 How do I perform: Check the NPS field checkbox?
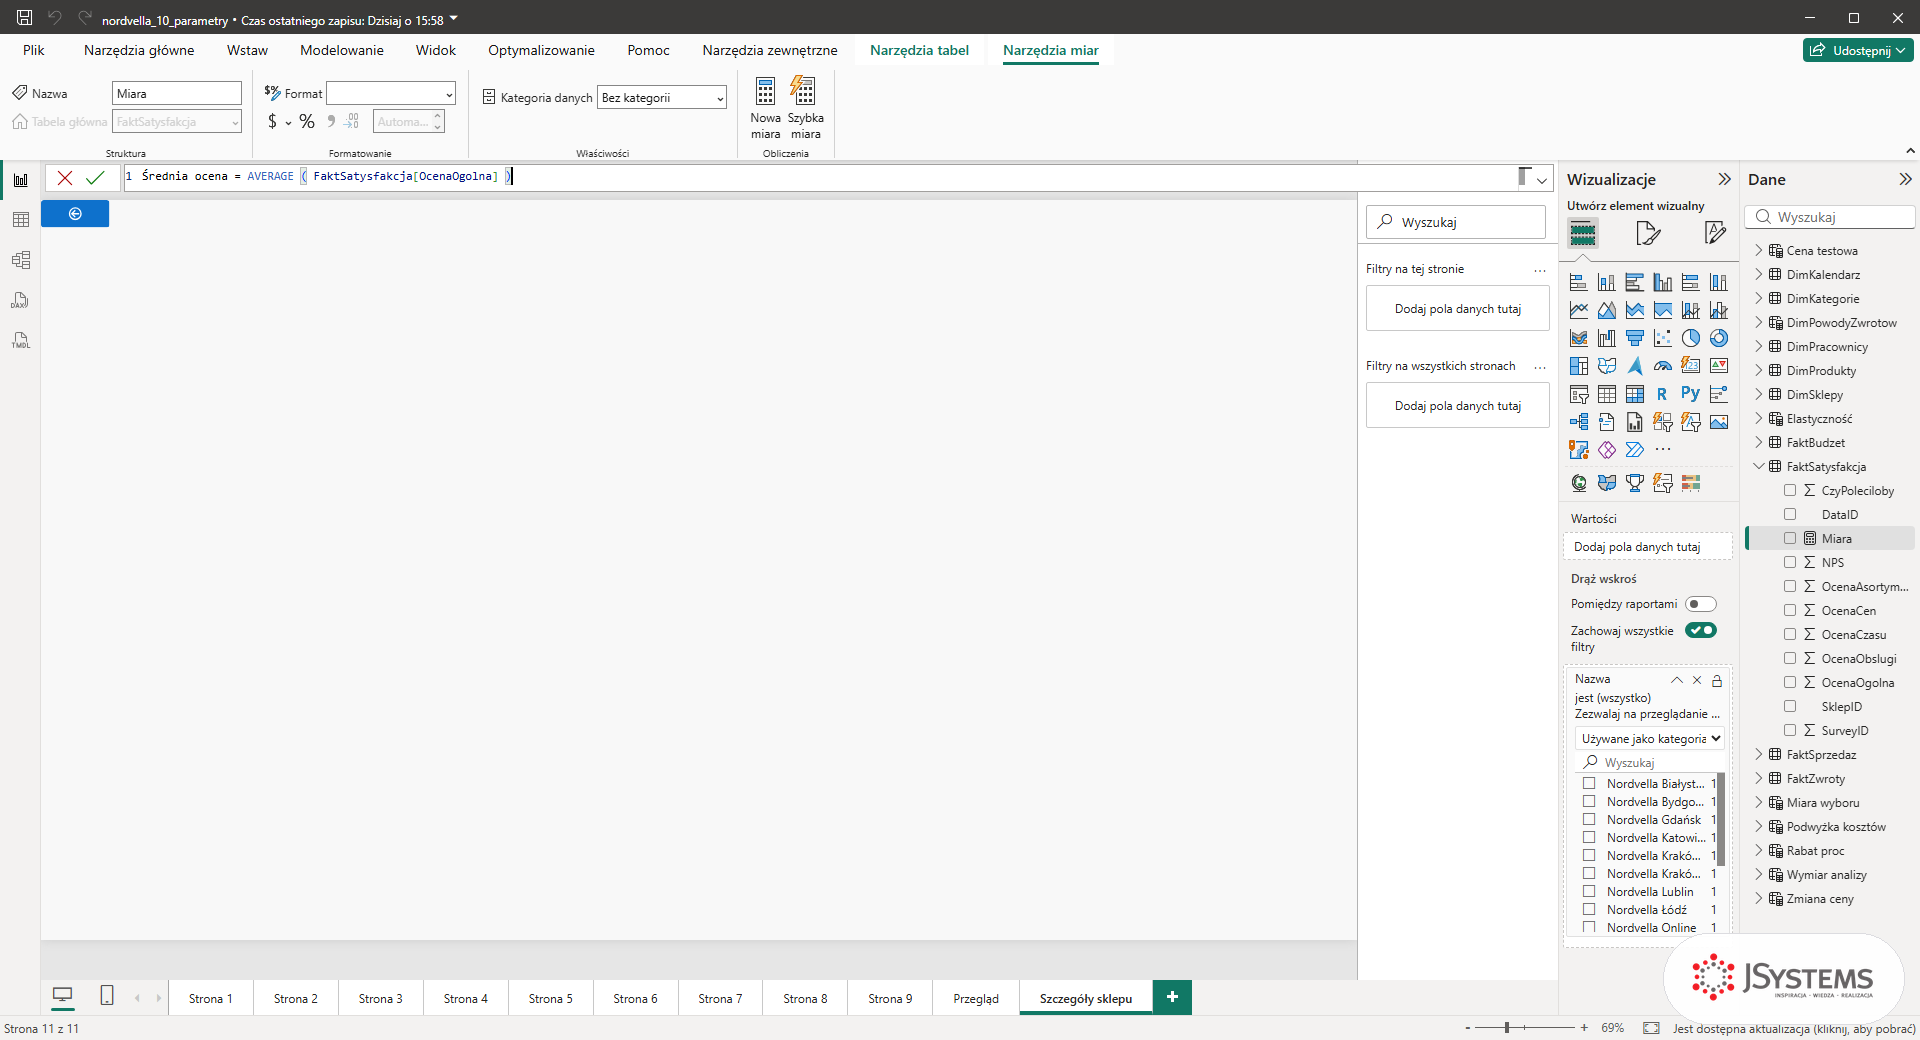click(x=1790, y=563)
